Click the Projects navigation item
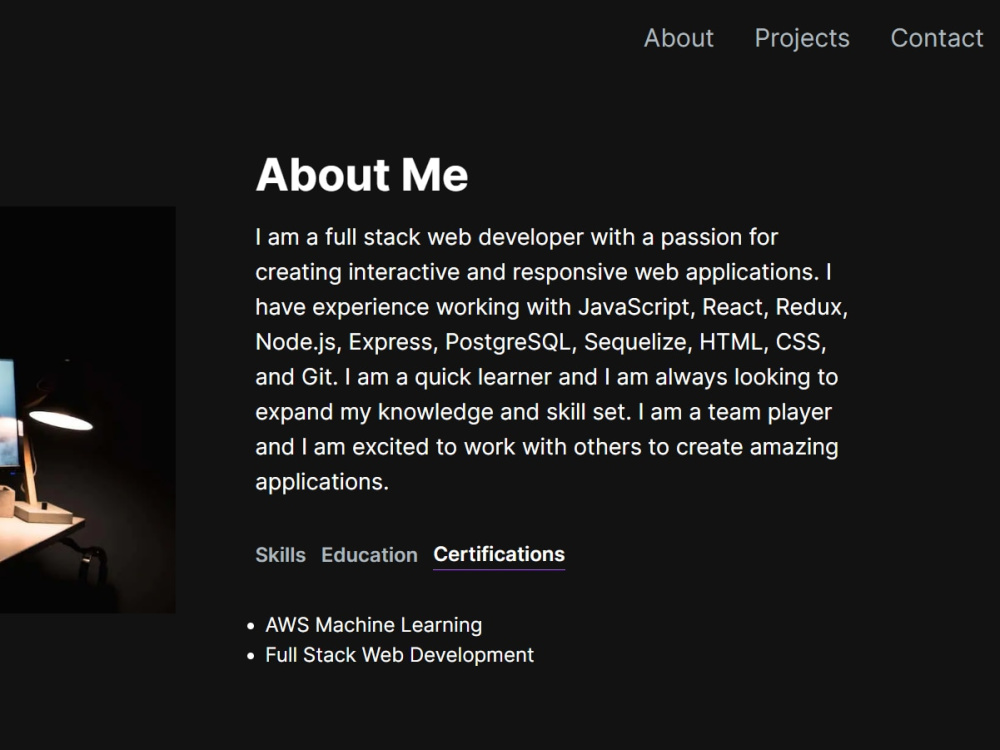1000x750 pixels. 802,38
